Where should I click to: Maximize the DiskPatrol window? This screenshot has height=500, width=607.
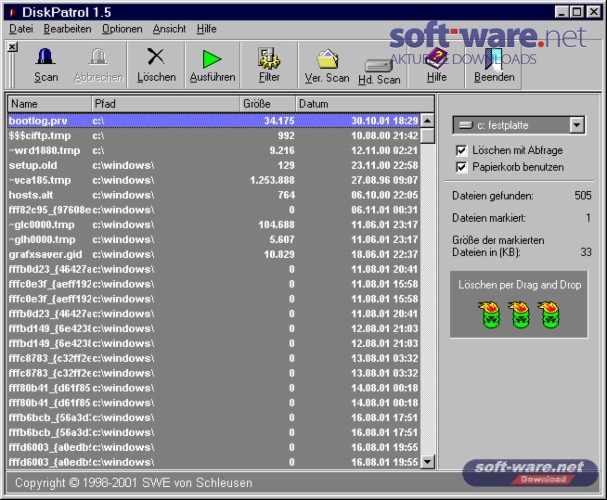coord(576,12)
